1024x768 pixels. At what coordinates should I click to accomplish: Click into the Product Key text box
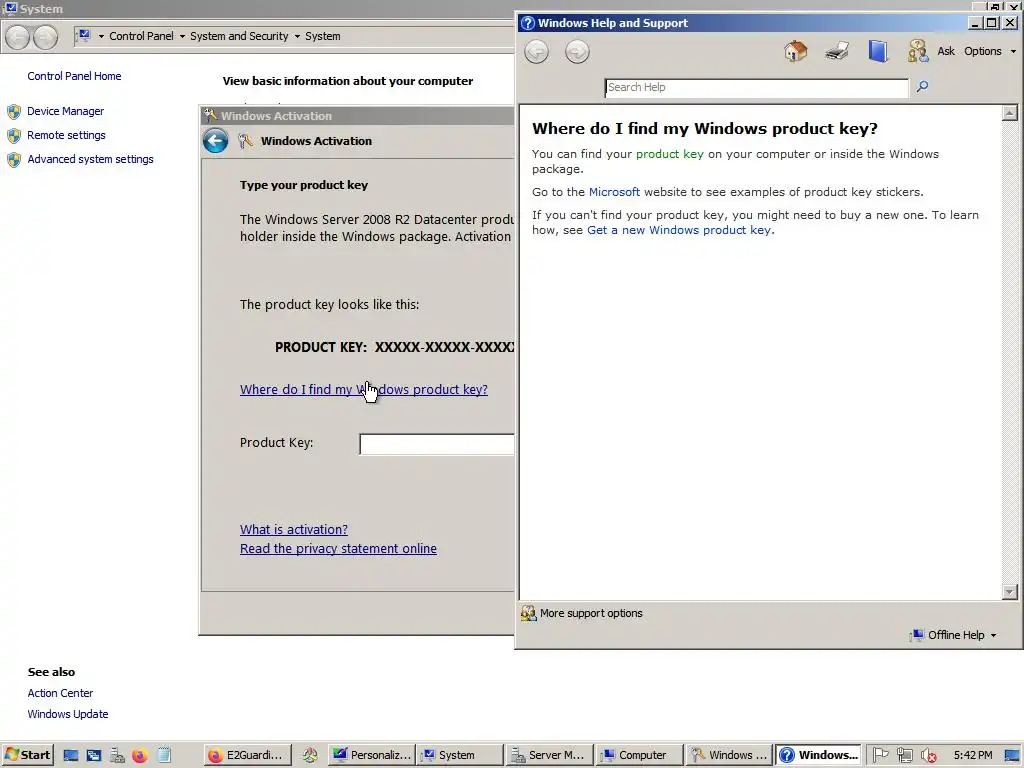436,444
